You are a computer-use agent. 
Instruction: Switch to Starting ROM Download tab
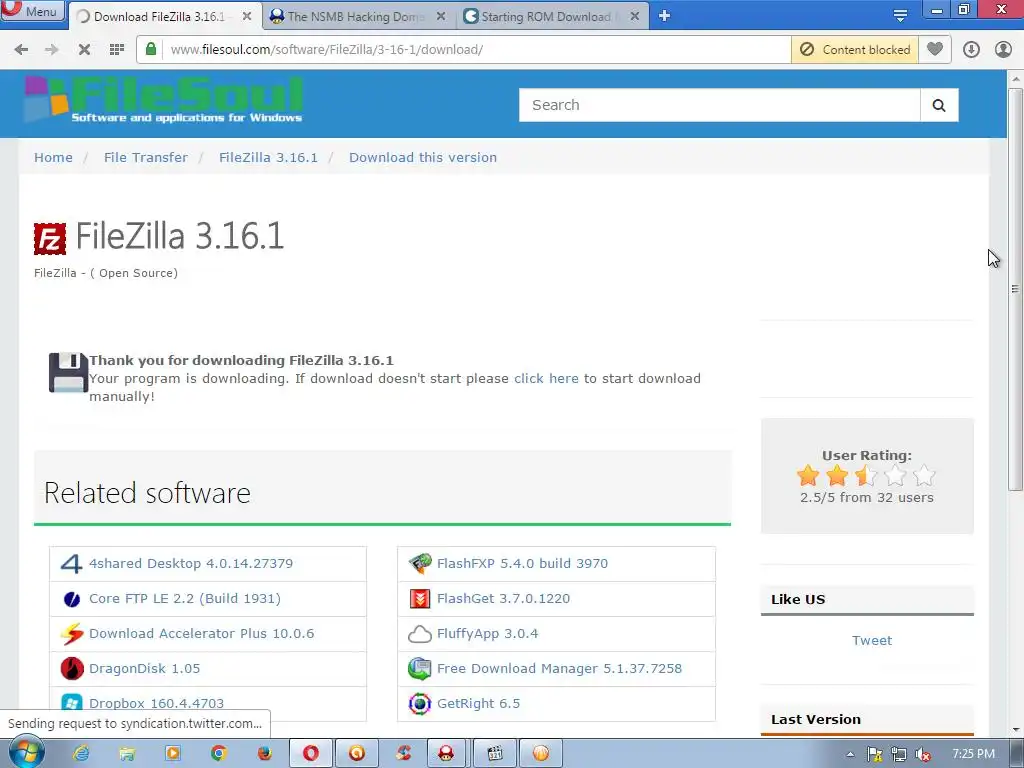coord(551,16)
